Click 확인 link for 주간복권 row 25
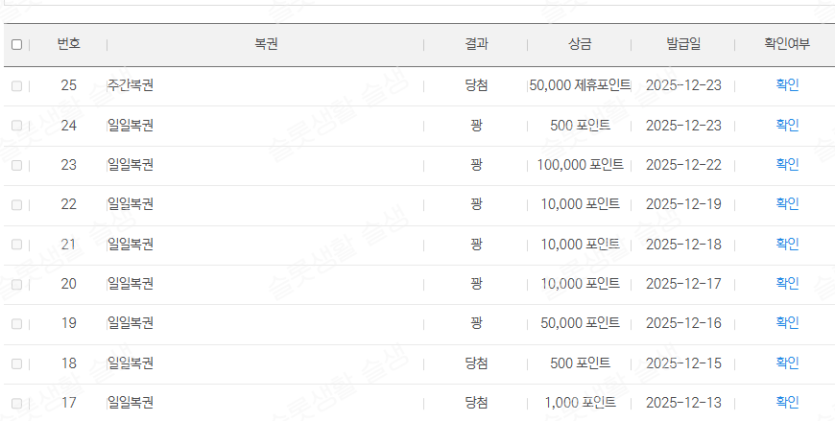Screen dimensions: 835x421 click(787, 85)
